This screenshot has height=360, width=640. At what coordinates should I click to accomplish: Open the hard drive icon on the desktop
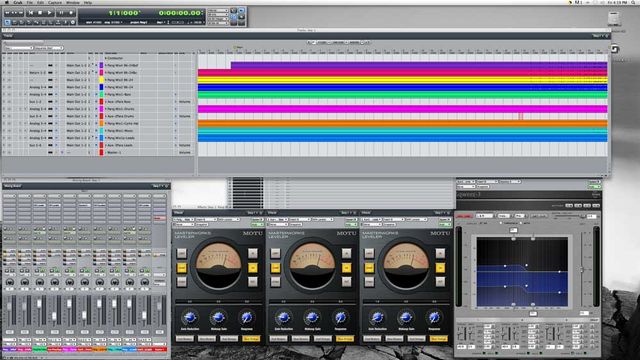point(613,19)
